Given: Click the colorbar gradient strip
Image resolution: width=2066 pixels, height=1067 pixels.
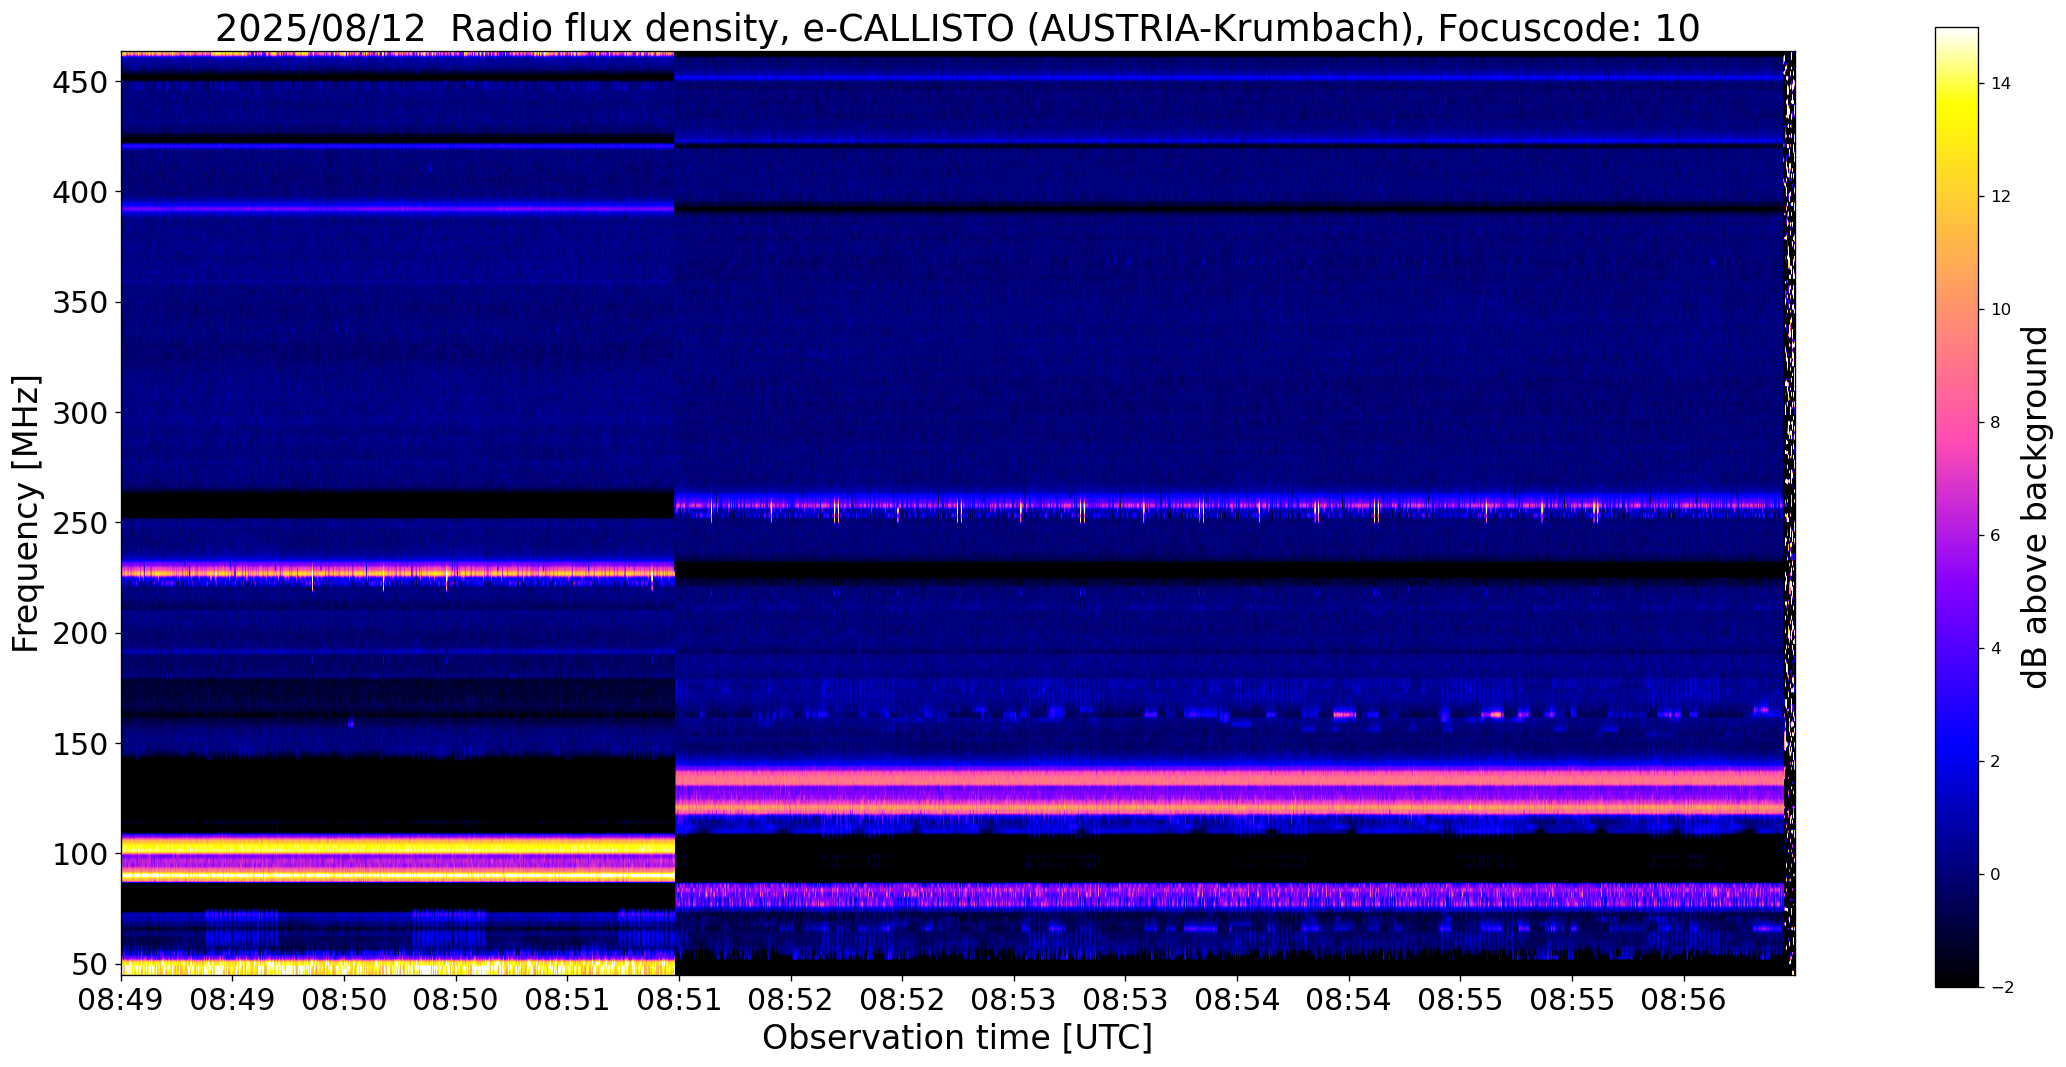Looking at the screenshot, I should tap(1956, 507).
